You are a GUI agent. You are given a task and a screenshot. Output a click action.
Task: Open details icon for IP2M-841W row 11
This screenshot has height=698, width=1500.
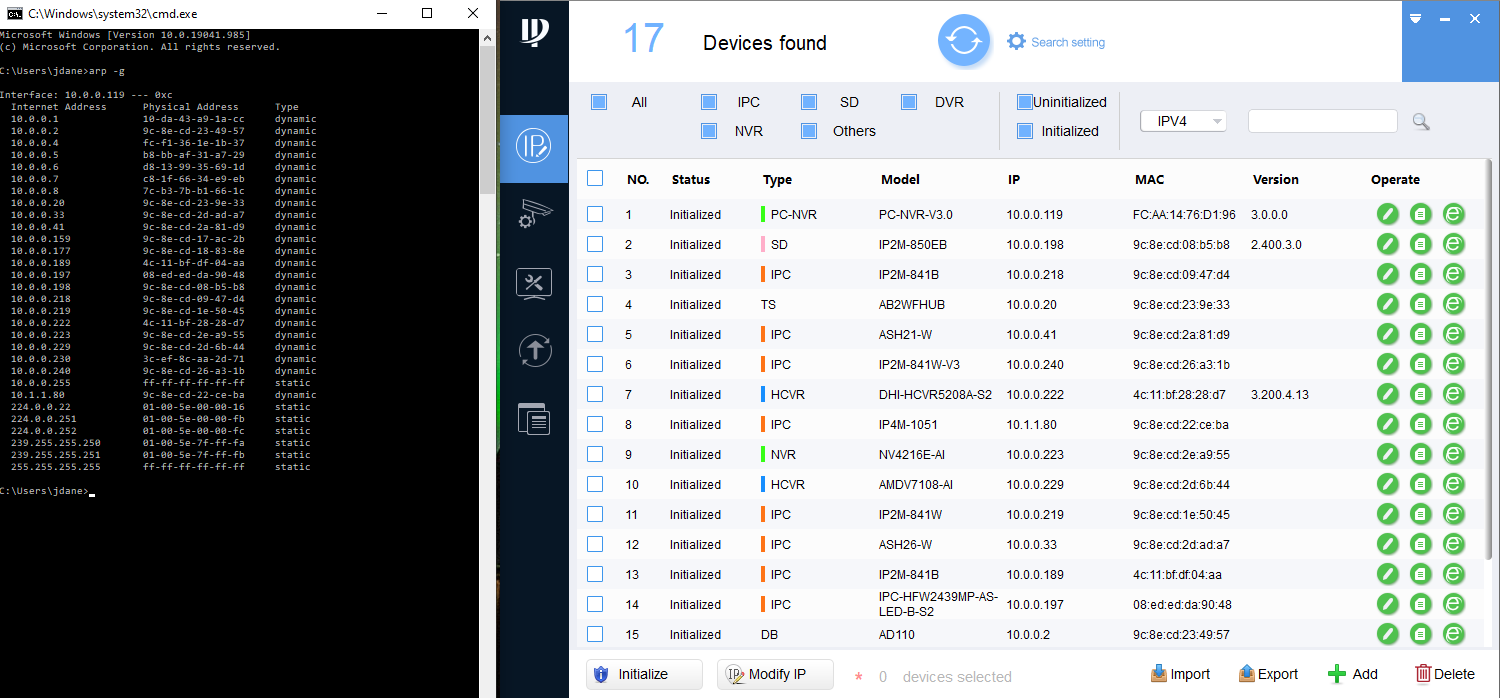pyautogui.click(x=1420, y=514)
